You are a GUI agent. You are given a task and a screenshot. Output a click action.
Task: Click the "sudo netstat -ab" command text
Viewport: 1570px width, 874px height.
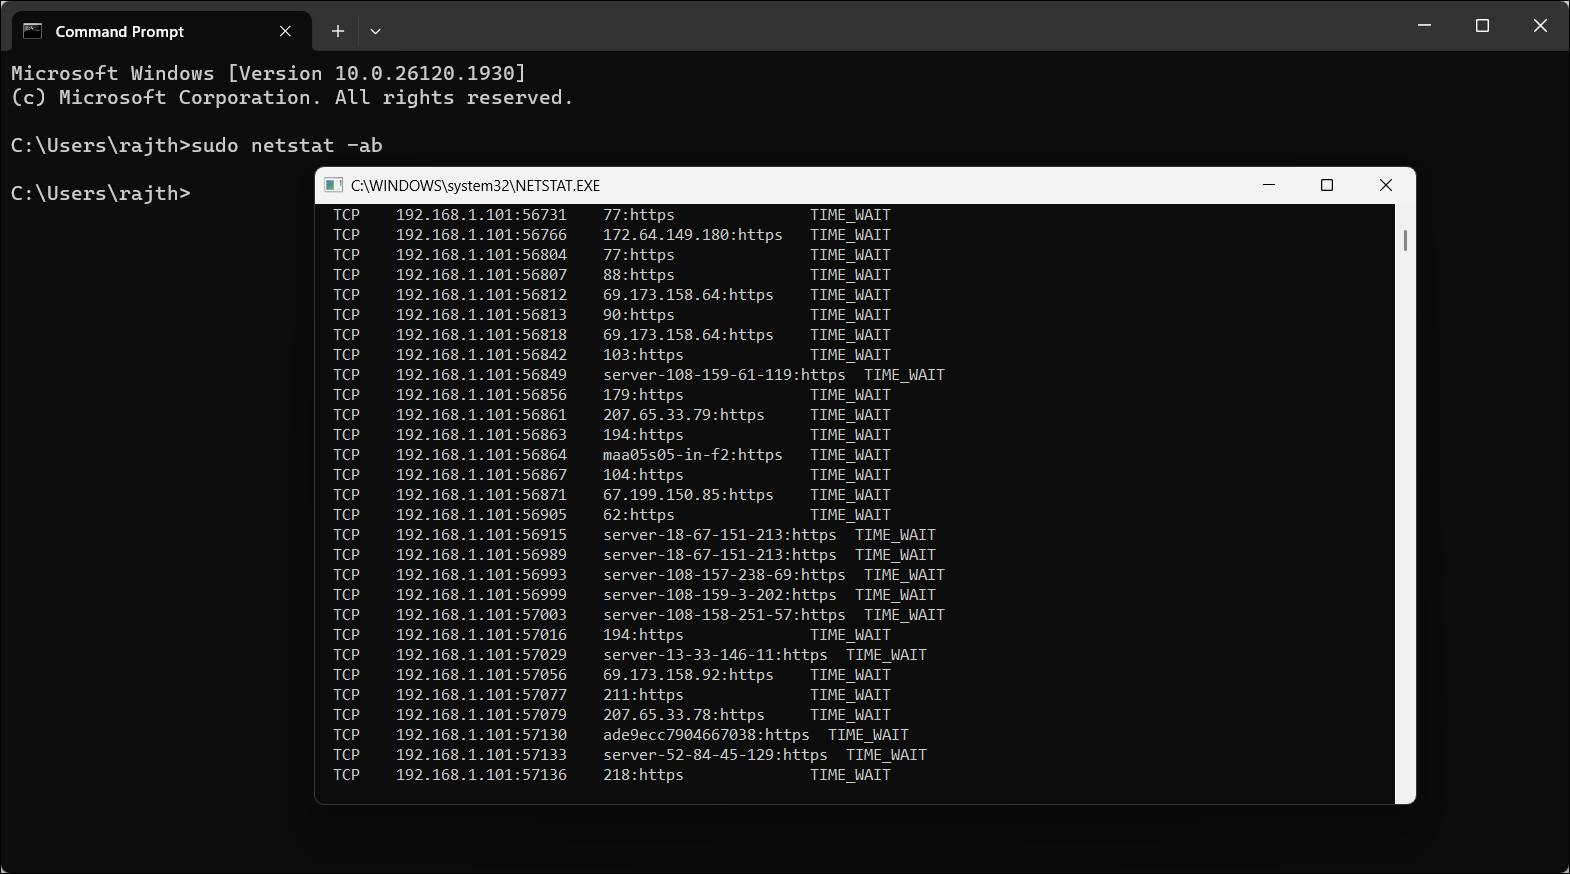(287, 145)
